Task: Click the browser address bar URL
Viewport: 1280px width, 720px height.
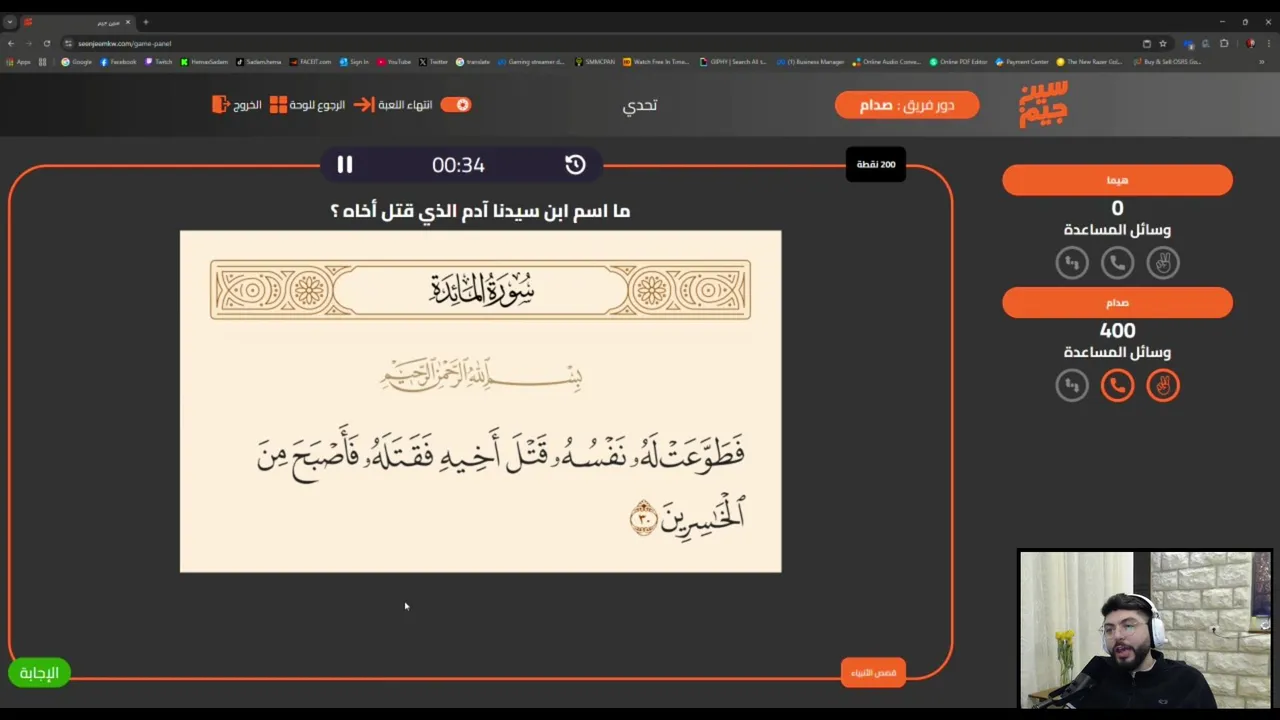Action: 125,43
